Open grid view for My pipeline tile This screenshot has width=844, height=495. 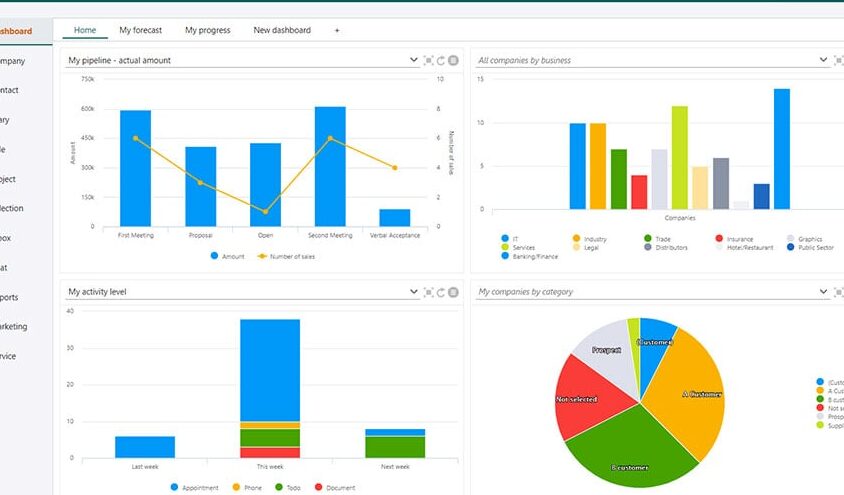(x=453, y=60)
